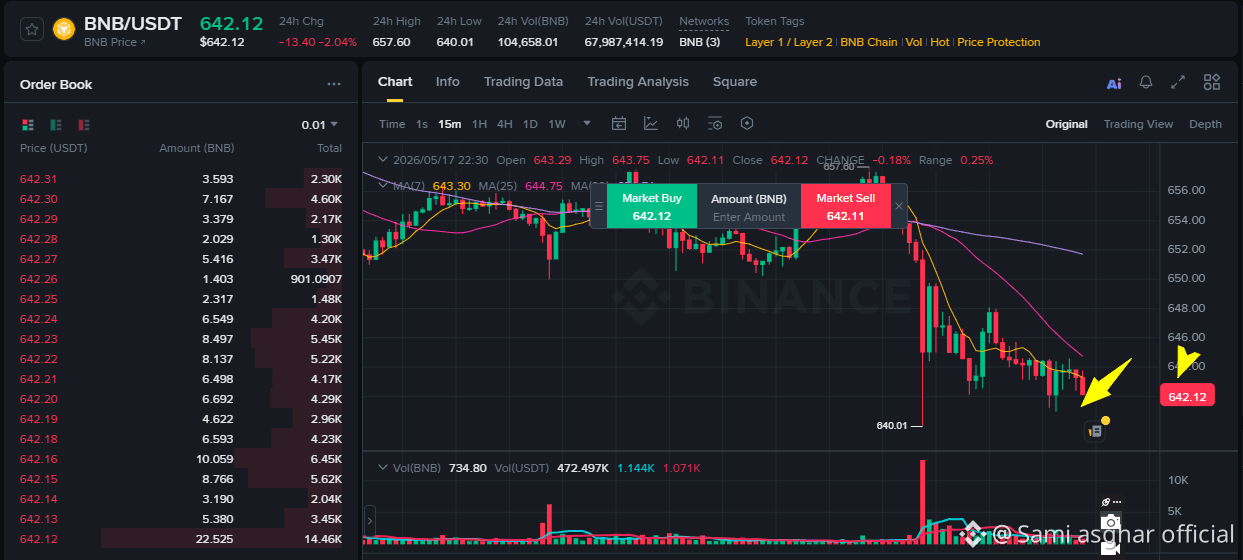Select the 1W chart interval

557,124
